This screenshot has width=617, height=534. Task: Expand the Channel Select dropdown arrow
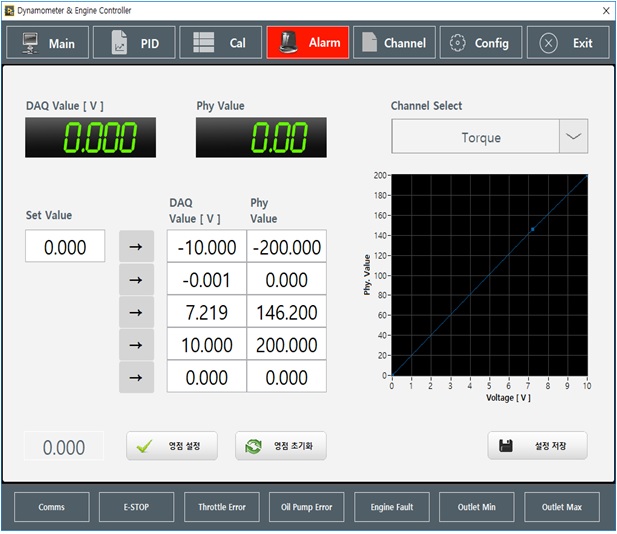coord(573,137)
